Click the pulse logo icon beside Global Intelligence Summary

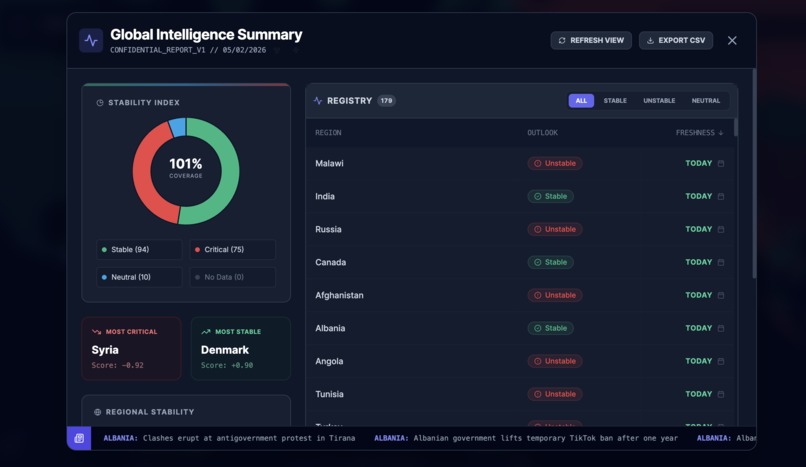(91, 41)
